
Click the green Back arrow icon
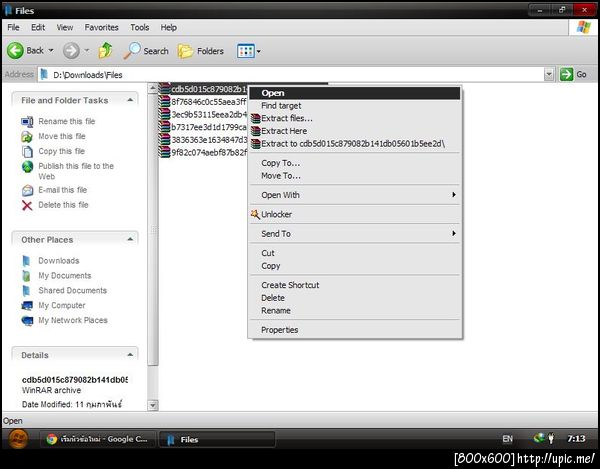coord(15,50)
